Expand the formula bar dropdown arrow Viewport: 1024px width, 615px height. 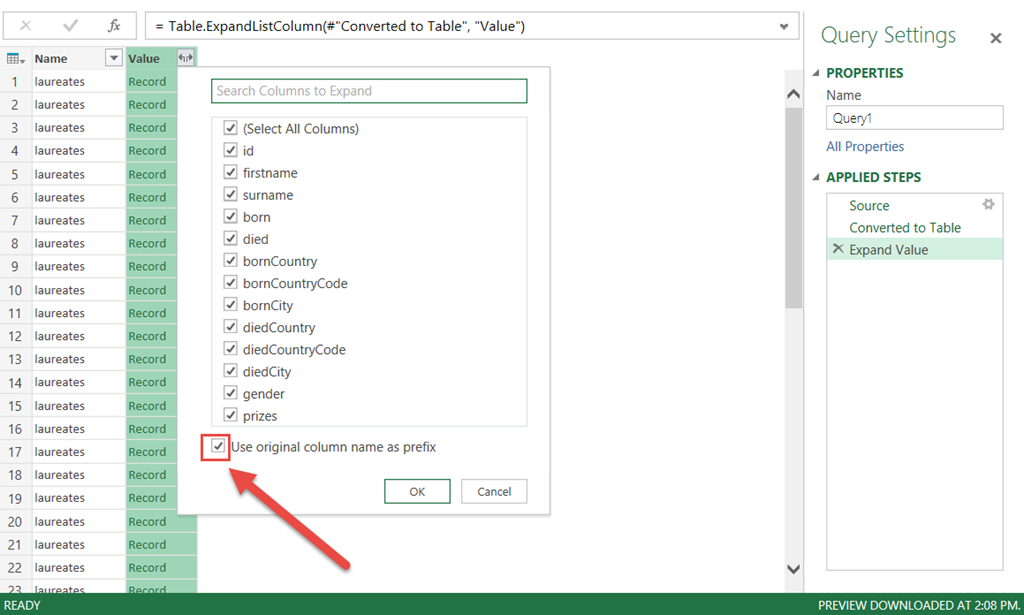[x=784, y=26]
